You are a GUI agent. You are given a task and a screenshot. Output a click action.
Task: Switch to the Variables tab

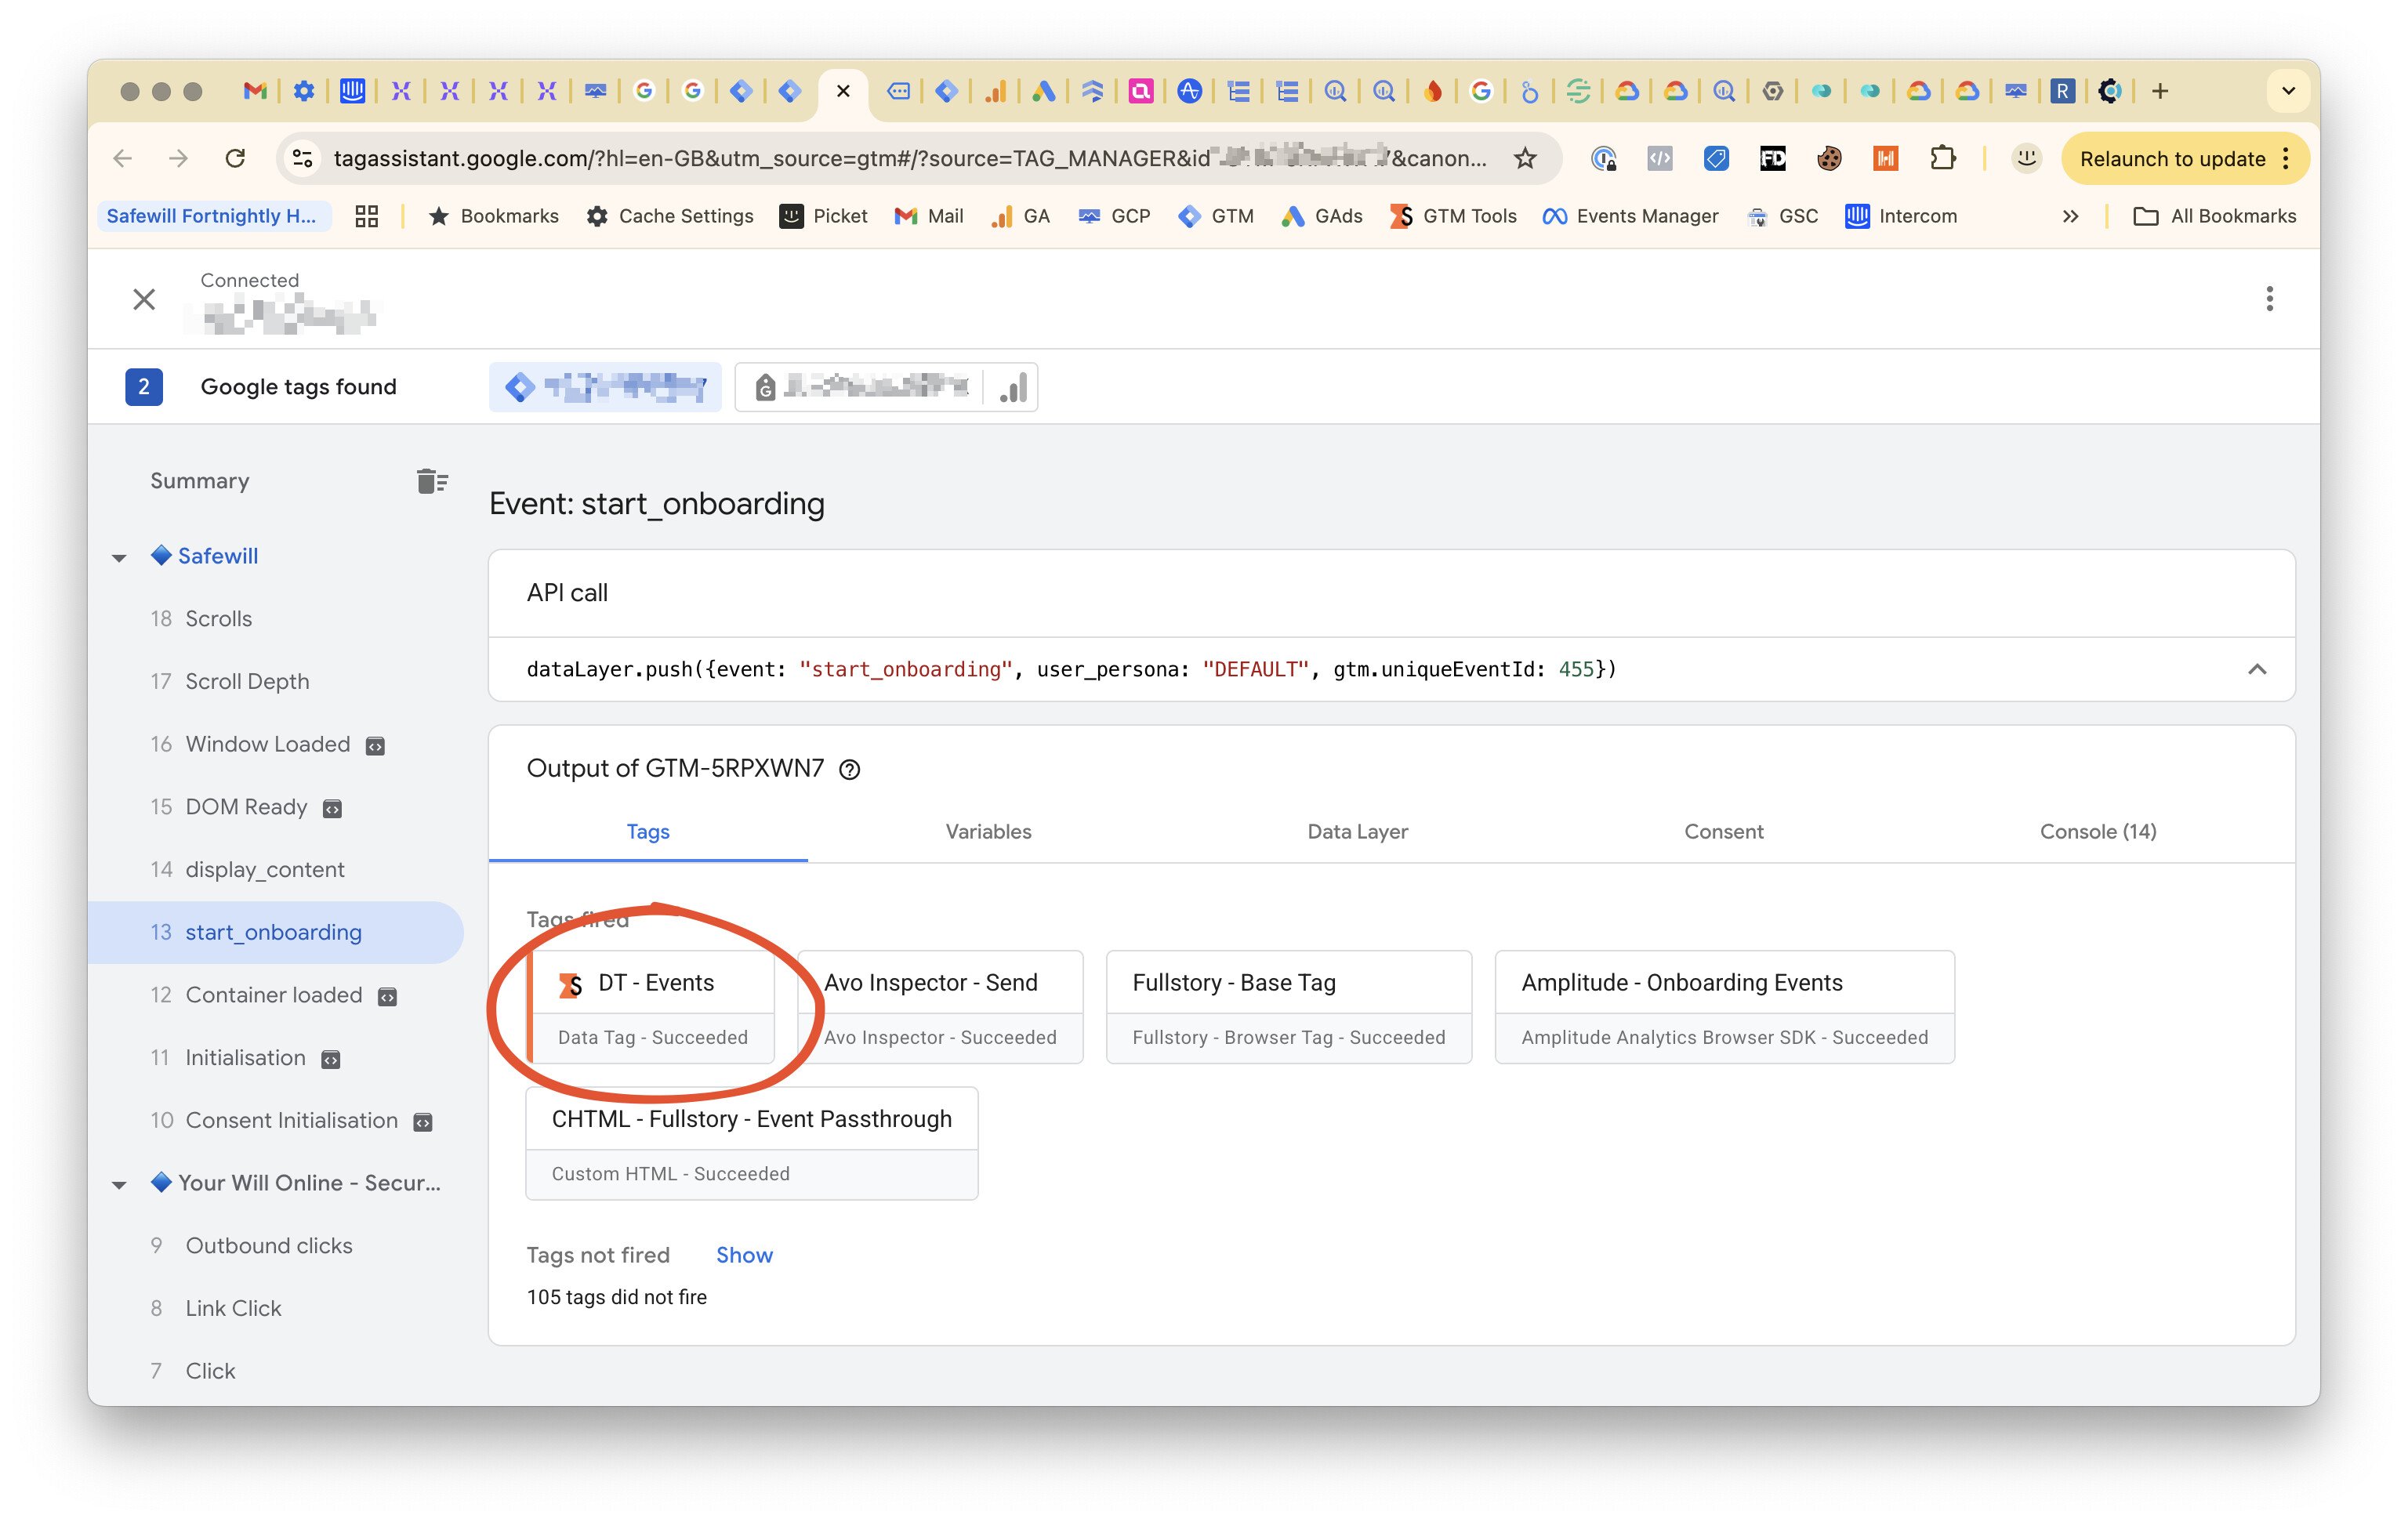click(987, 831)
